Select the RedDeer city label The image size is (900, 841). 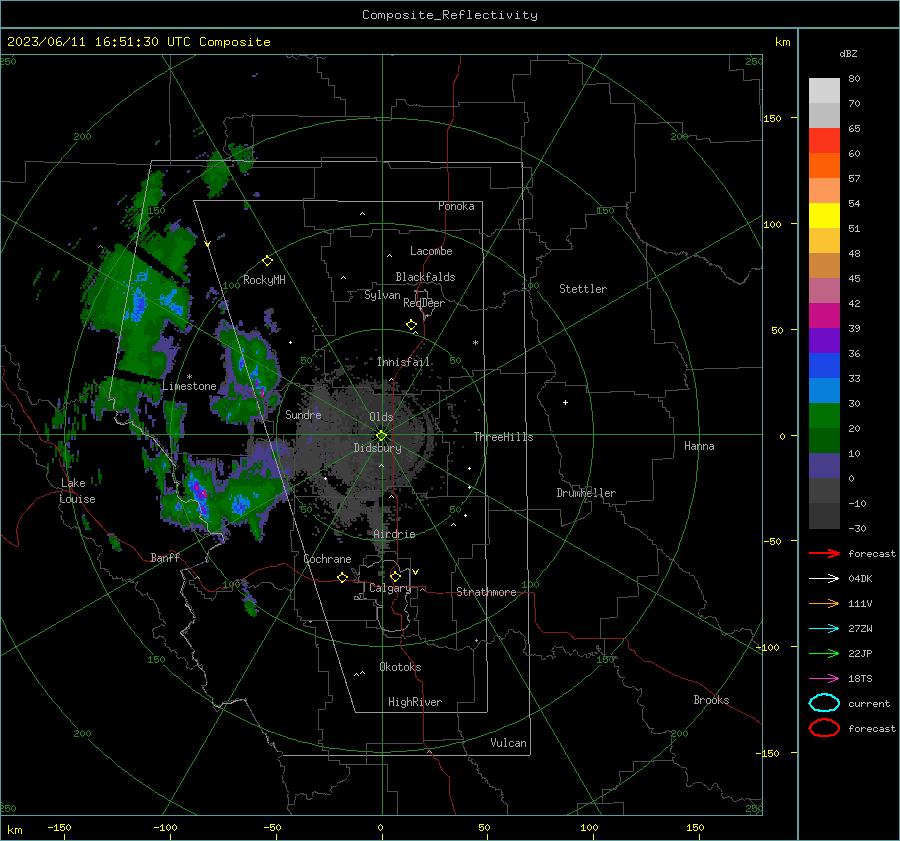[x=424, y=303]
